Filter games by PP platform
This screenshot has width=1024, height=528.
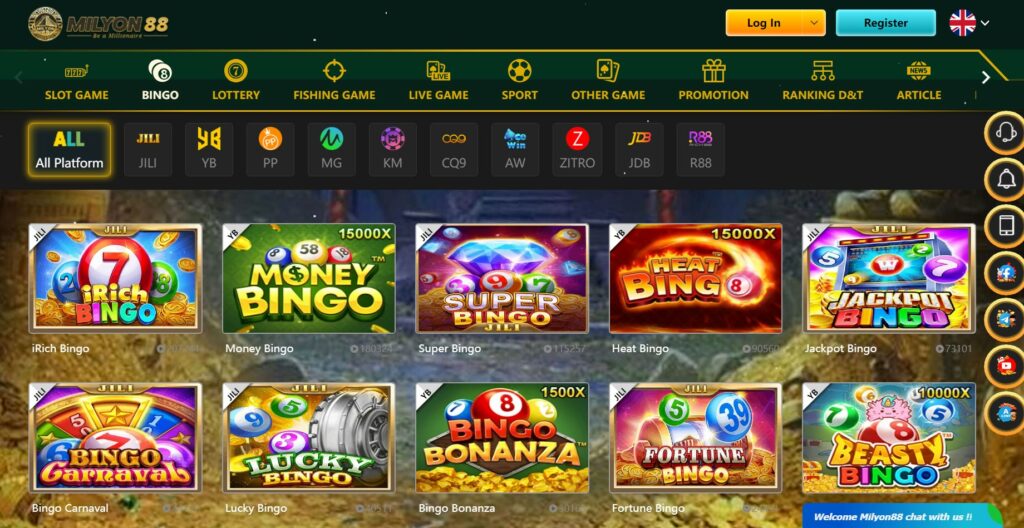[270, 150]
